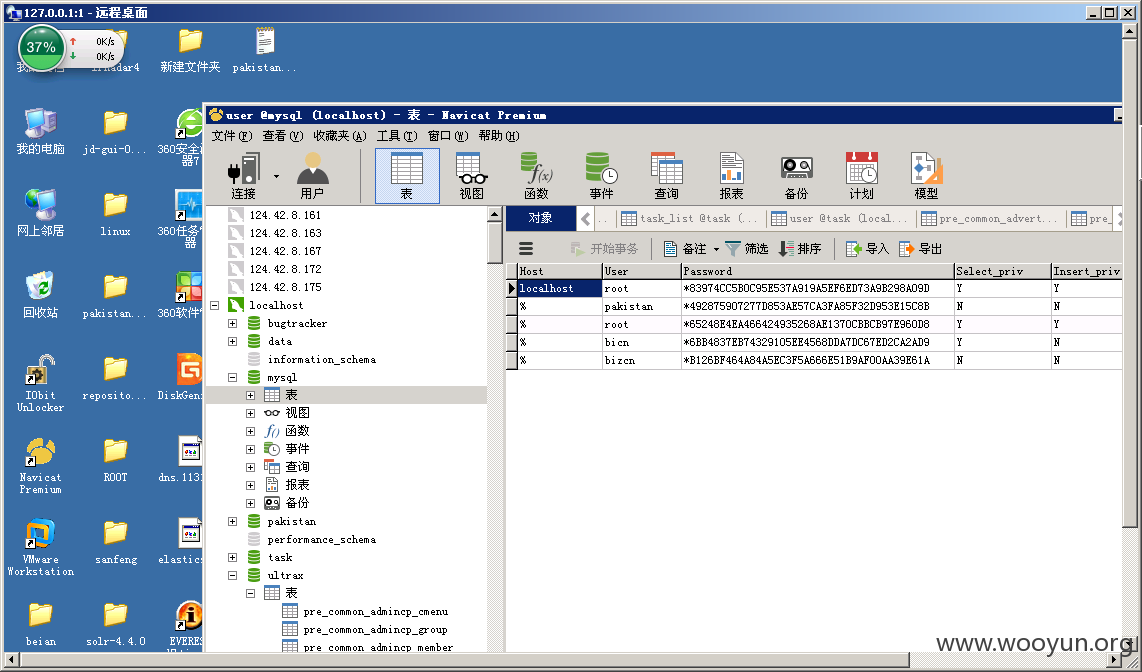Open the 用户 user manager
This screenshot has height=672, width=1142.
point(312,175)
